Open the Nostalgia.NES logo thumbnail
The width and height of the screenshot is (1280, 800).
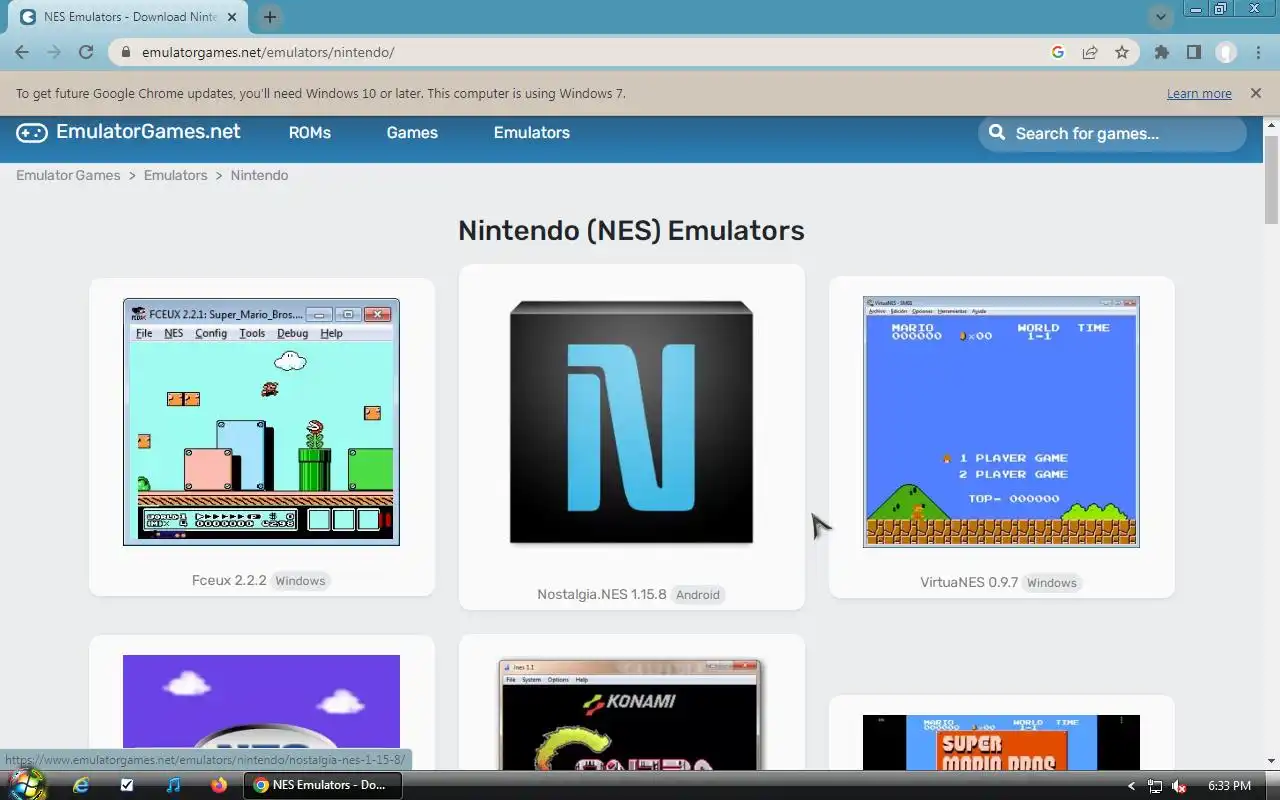[x=631, y=422]
